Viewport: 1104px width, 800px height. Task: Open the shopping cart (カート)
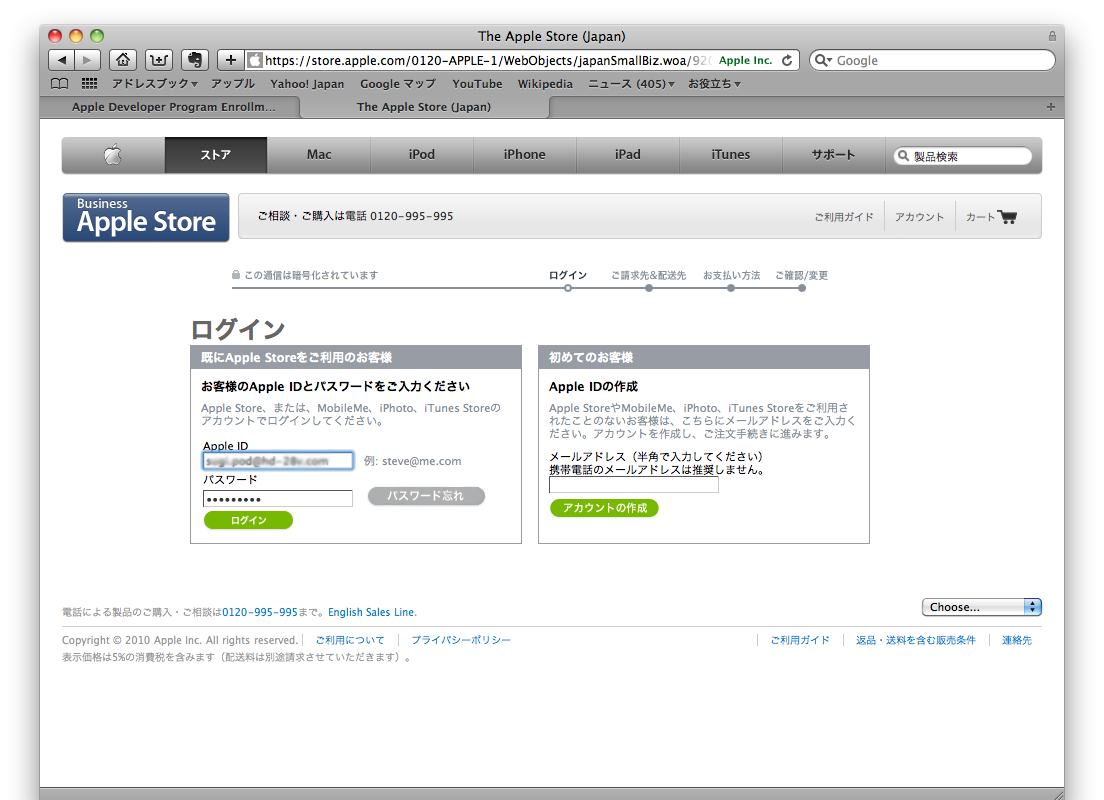coord(991,217)
